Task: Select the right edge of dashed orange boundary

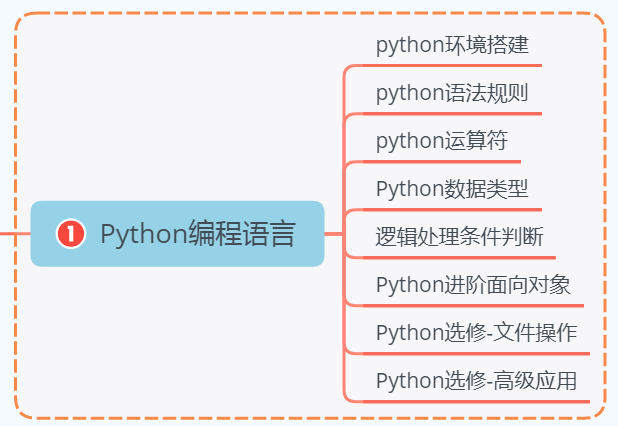Action: [605, 215]
